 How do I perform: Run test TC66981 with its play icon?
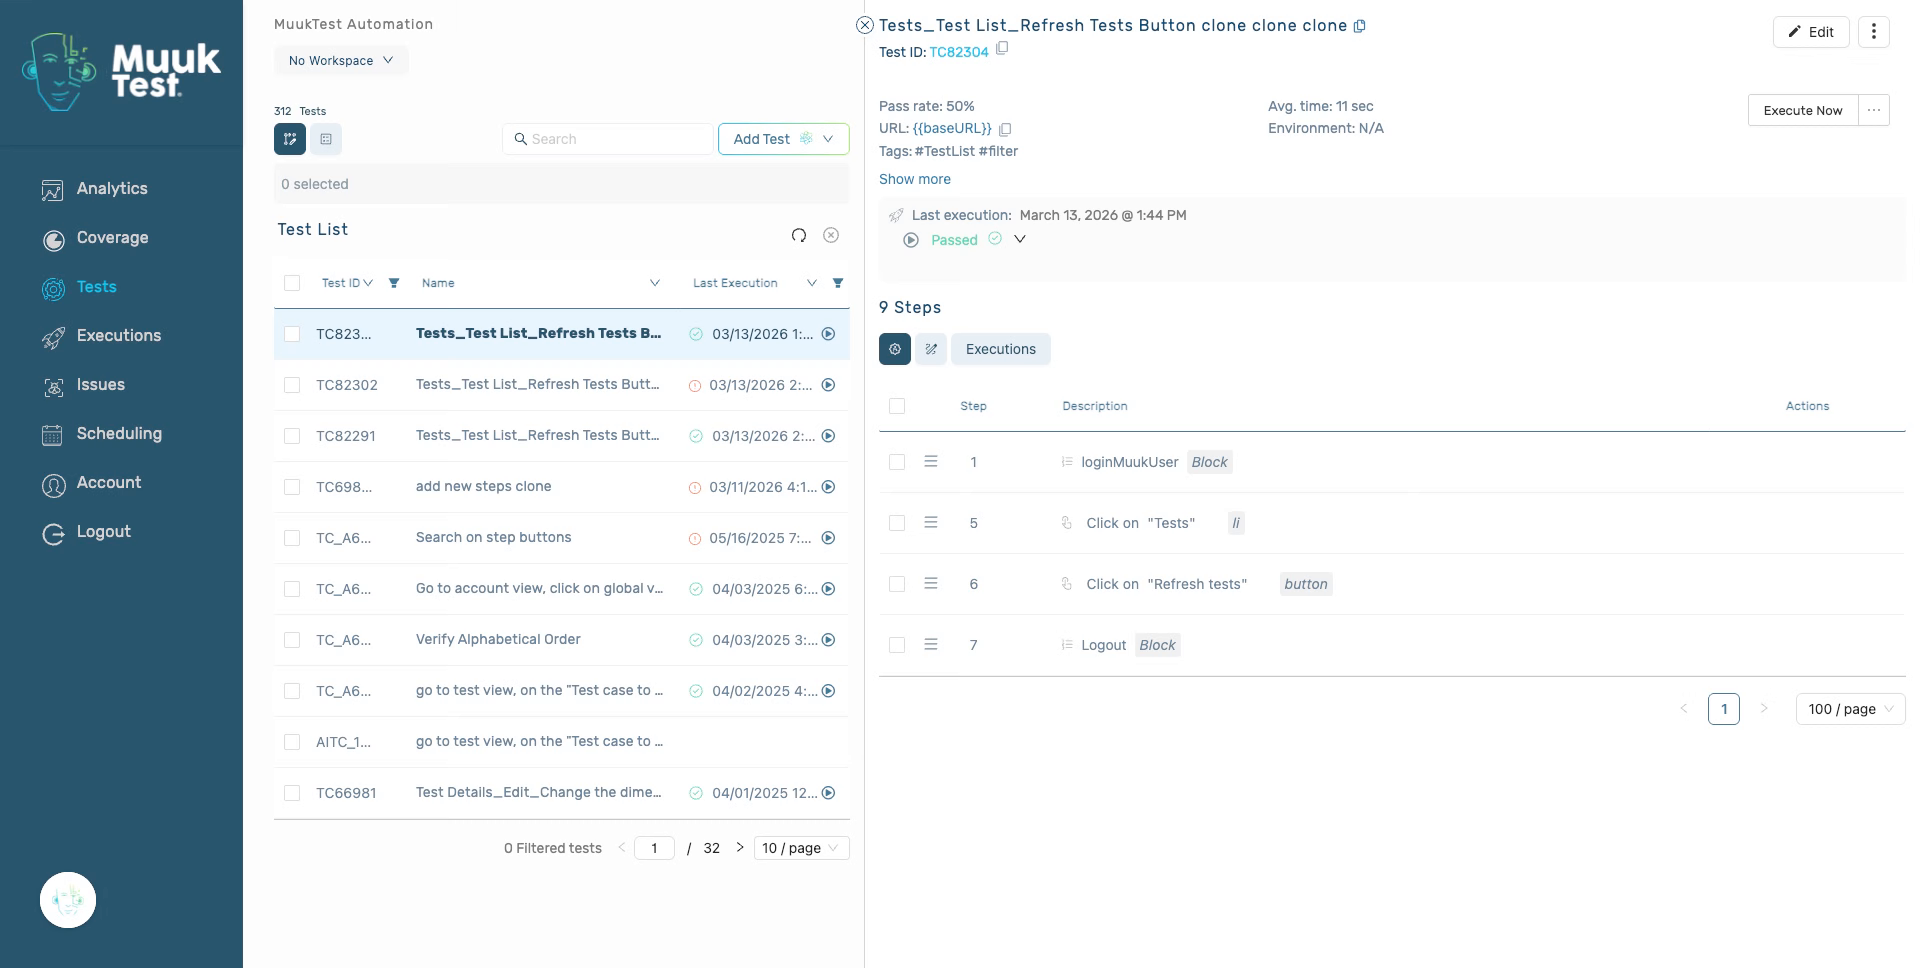click(828, 793)
